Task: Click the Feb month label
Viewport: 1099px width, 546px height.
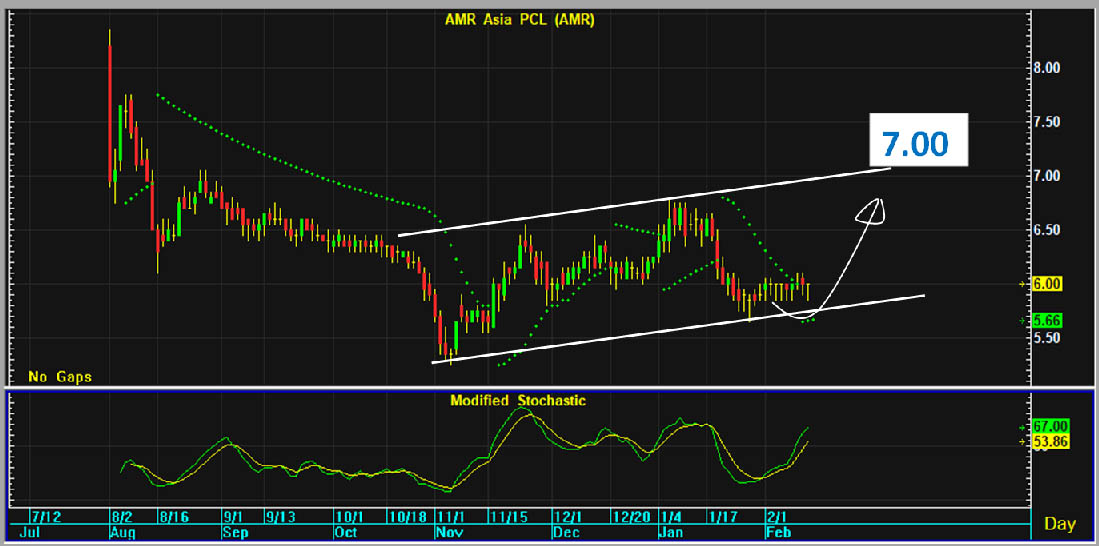Action: click(x=777, y=532)
